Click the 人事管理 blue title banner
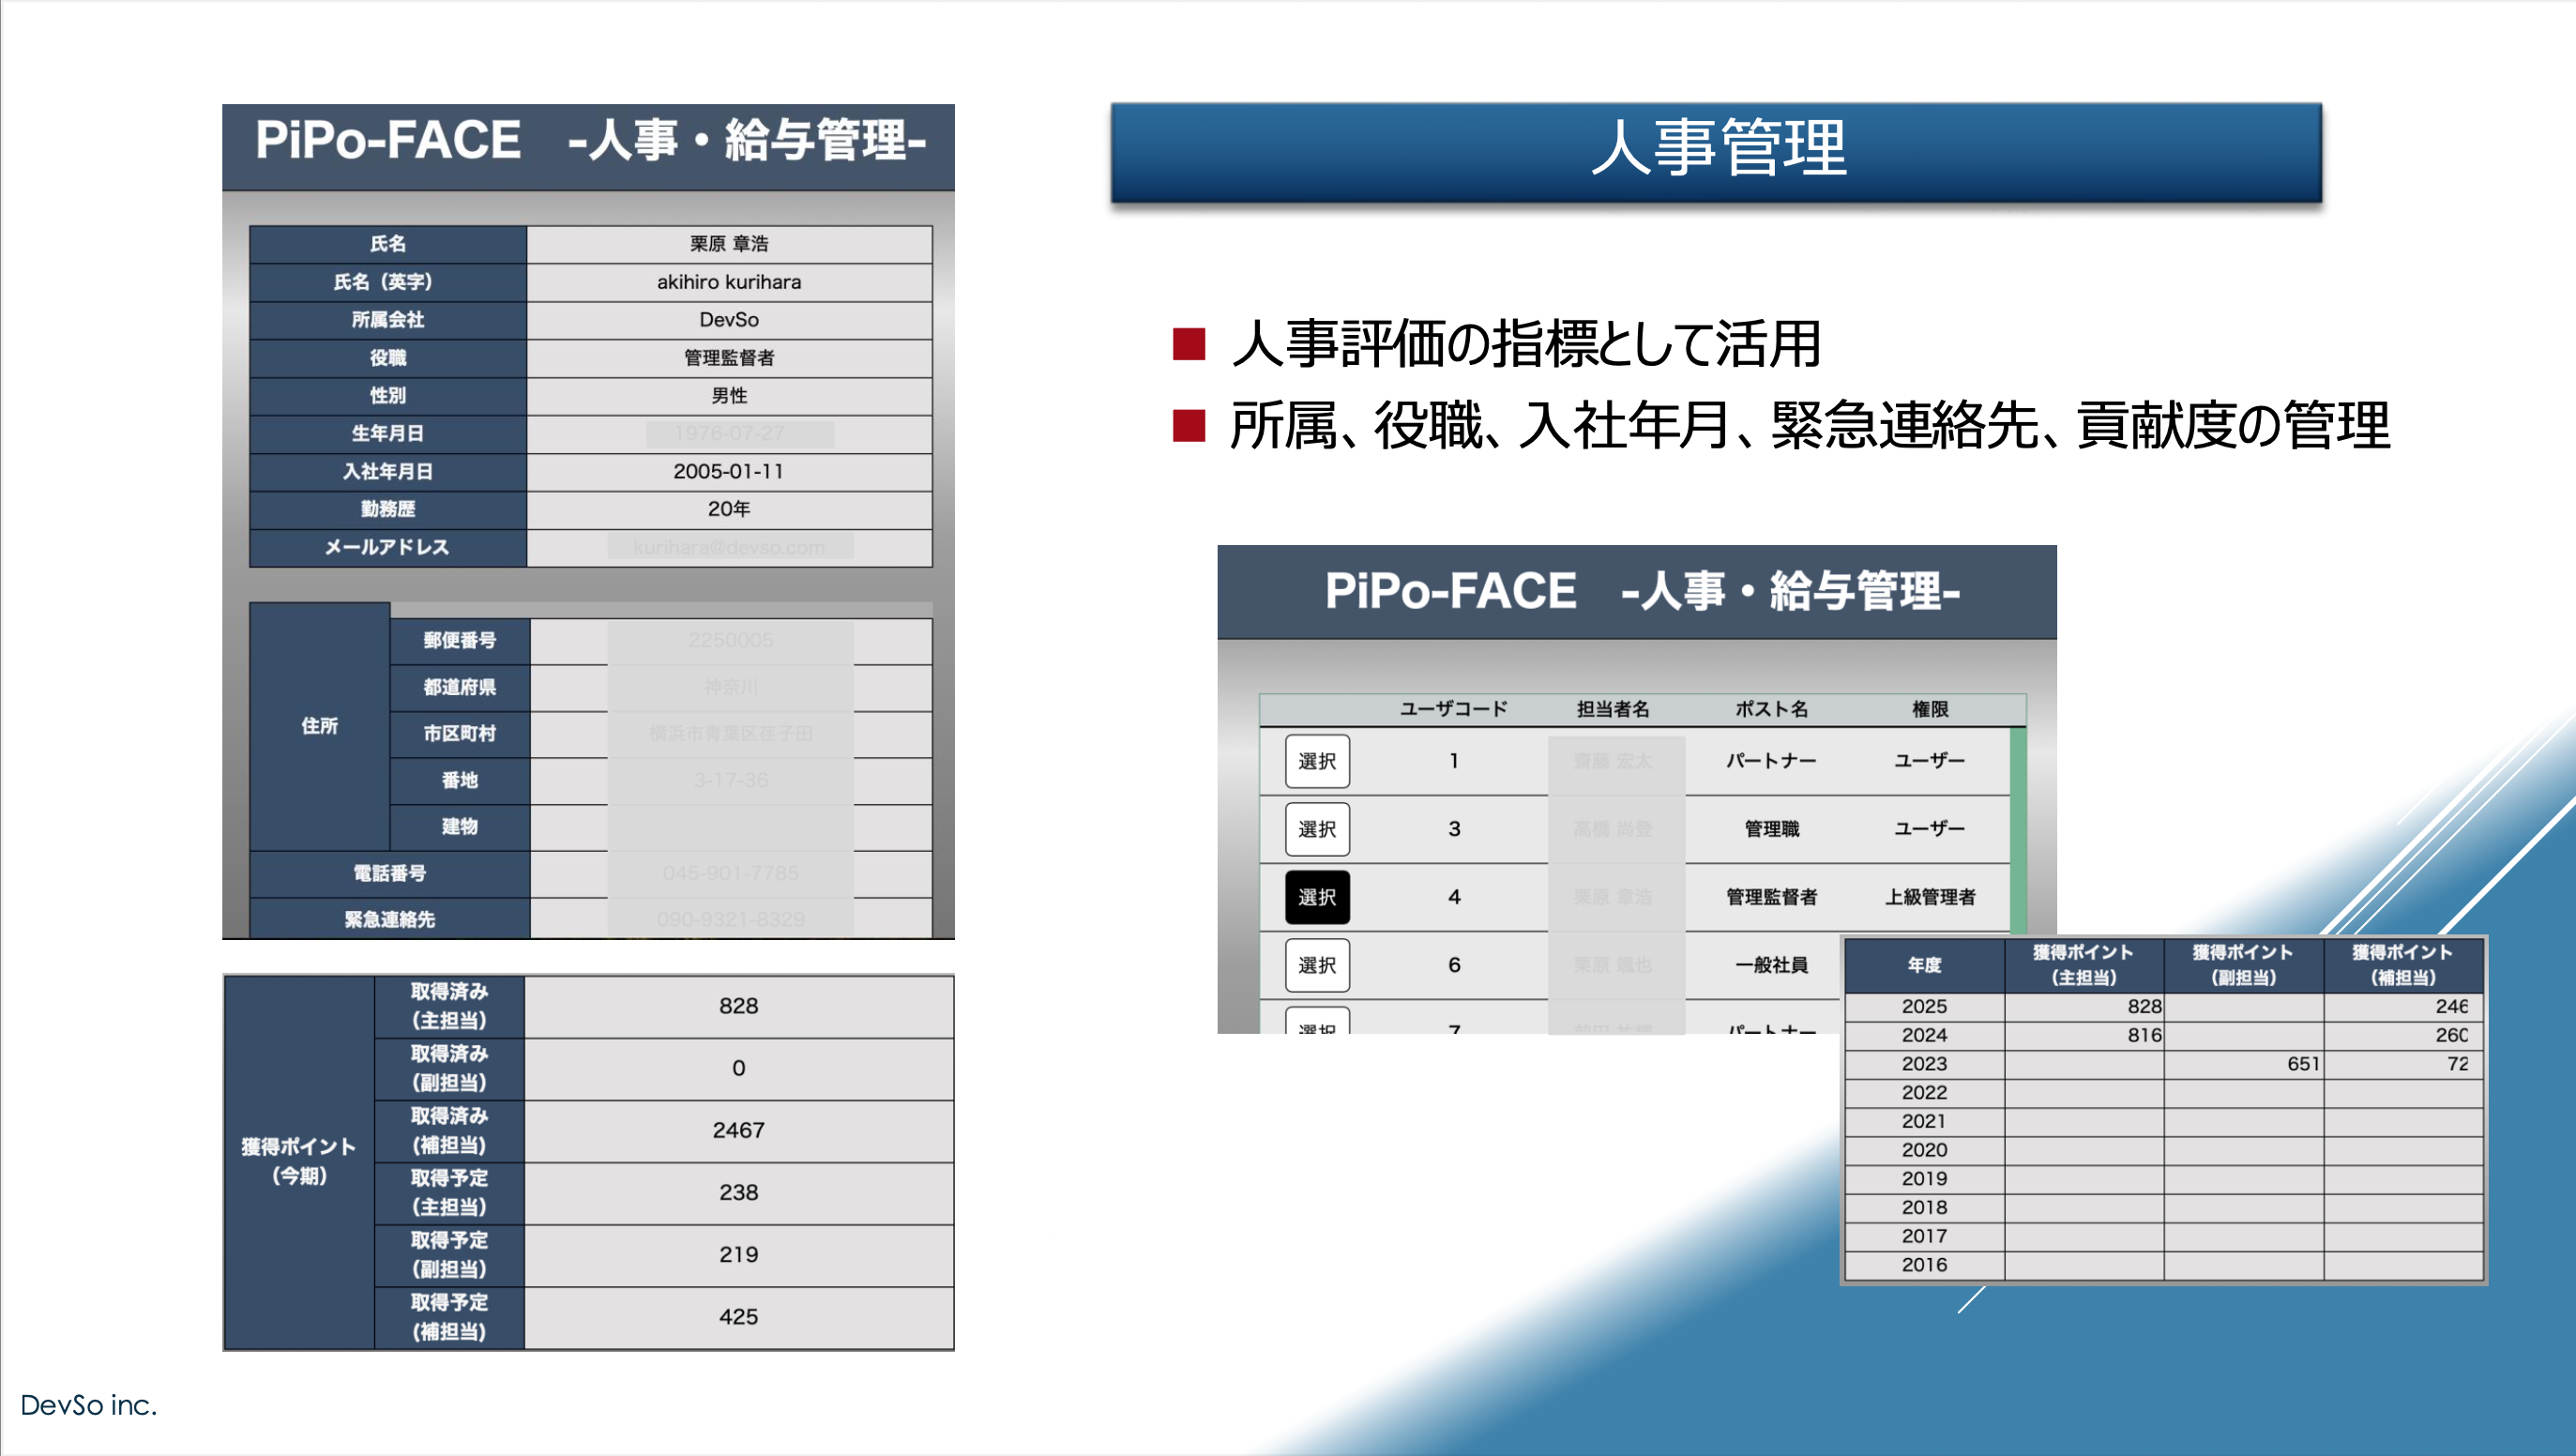Image resolution: width=2576 pixels, height=1456 pixels. (x=1716, y=151)
